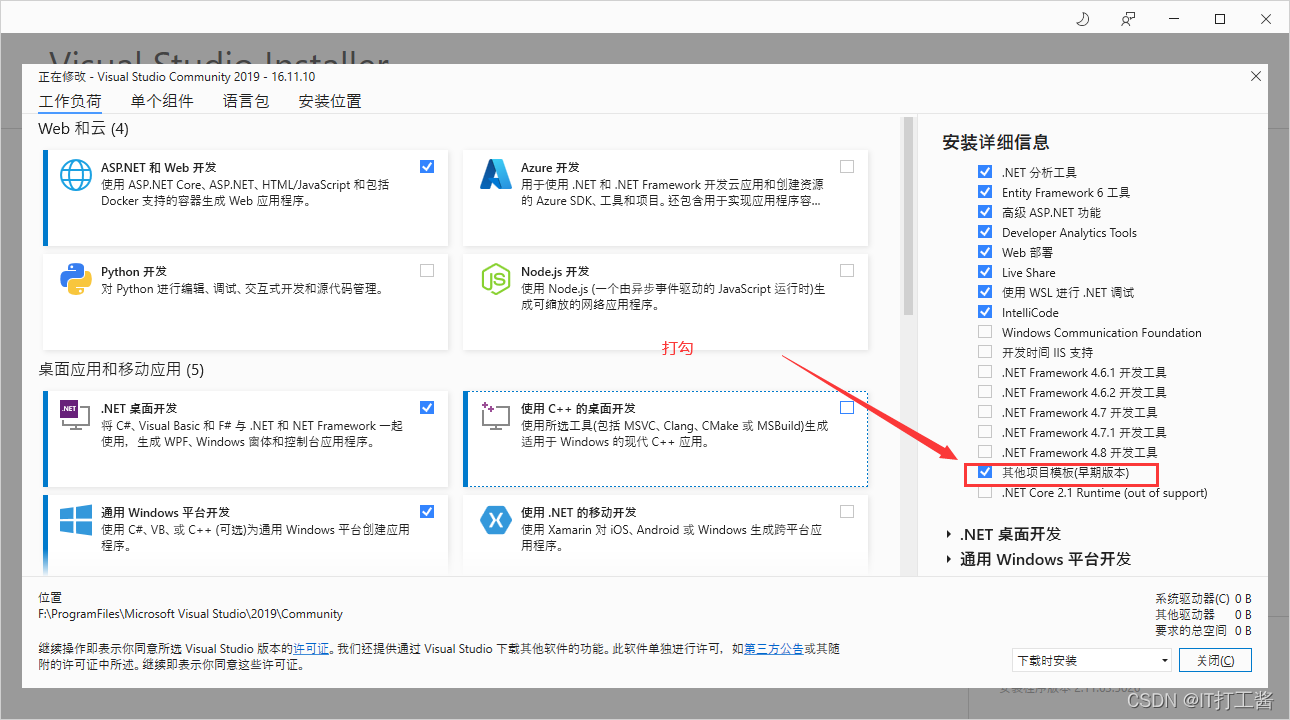Viewport: 1290px width, 720px height.
Task: Click the Xamarin mobile development icon
Action: tap(496, 520)
